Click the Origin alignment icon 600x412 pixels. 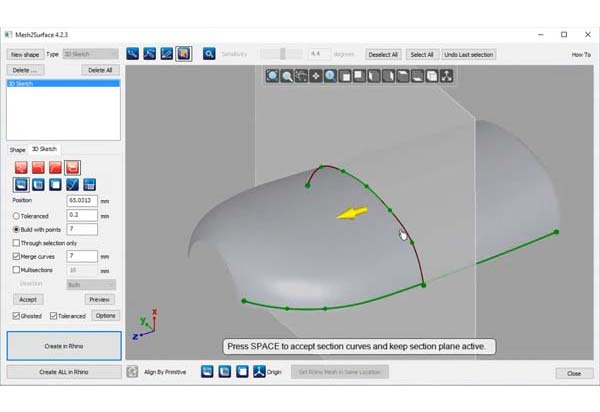pos(258,372)
